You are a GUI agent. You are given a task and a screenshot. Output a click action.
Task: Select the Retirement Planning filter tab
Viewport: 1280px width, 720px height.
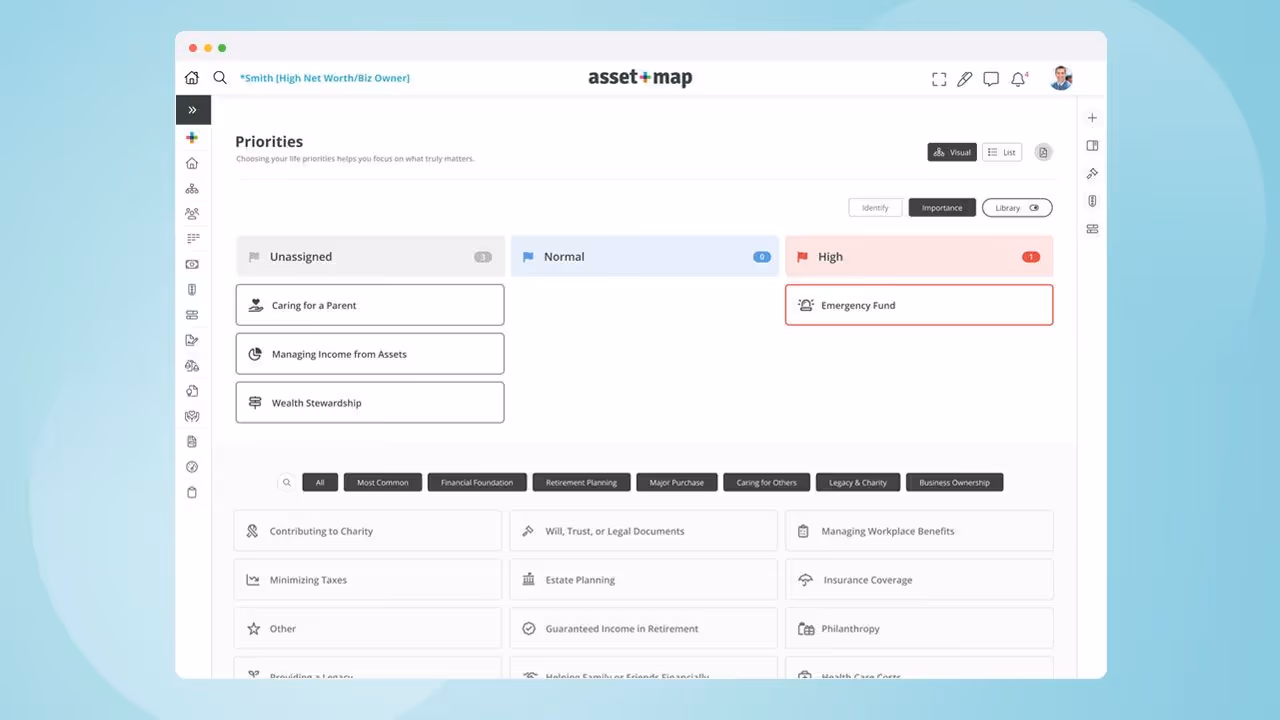(581, 482)
